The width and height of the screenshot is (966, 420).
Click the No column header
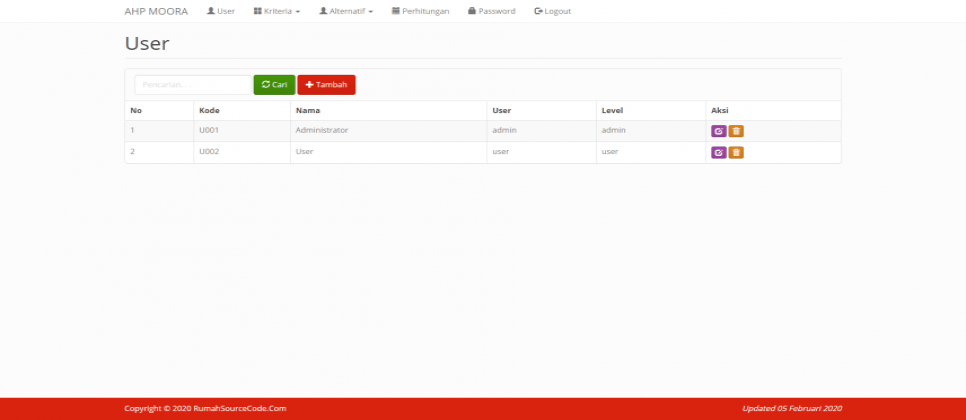tap(160, 111)
